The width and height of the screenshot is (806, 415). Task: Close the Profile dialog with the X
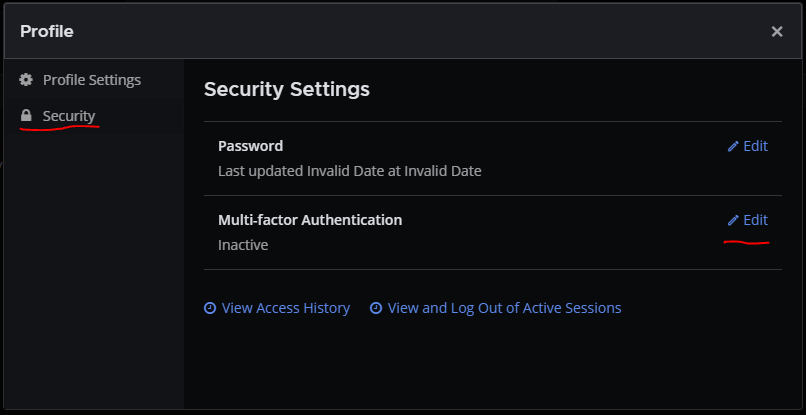(777, 31)
